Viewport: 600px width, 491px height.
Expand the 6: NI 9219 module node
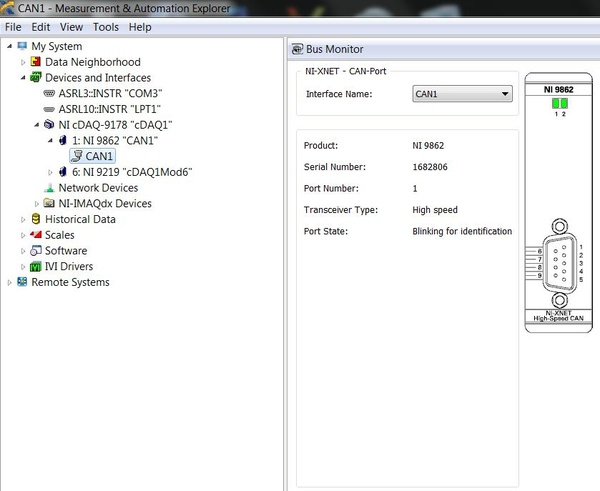point(50,172)
